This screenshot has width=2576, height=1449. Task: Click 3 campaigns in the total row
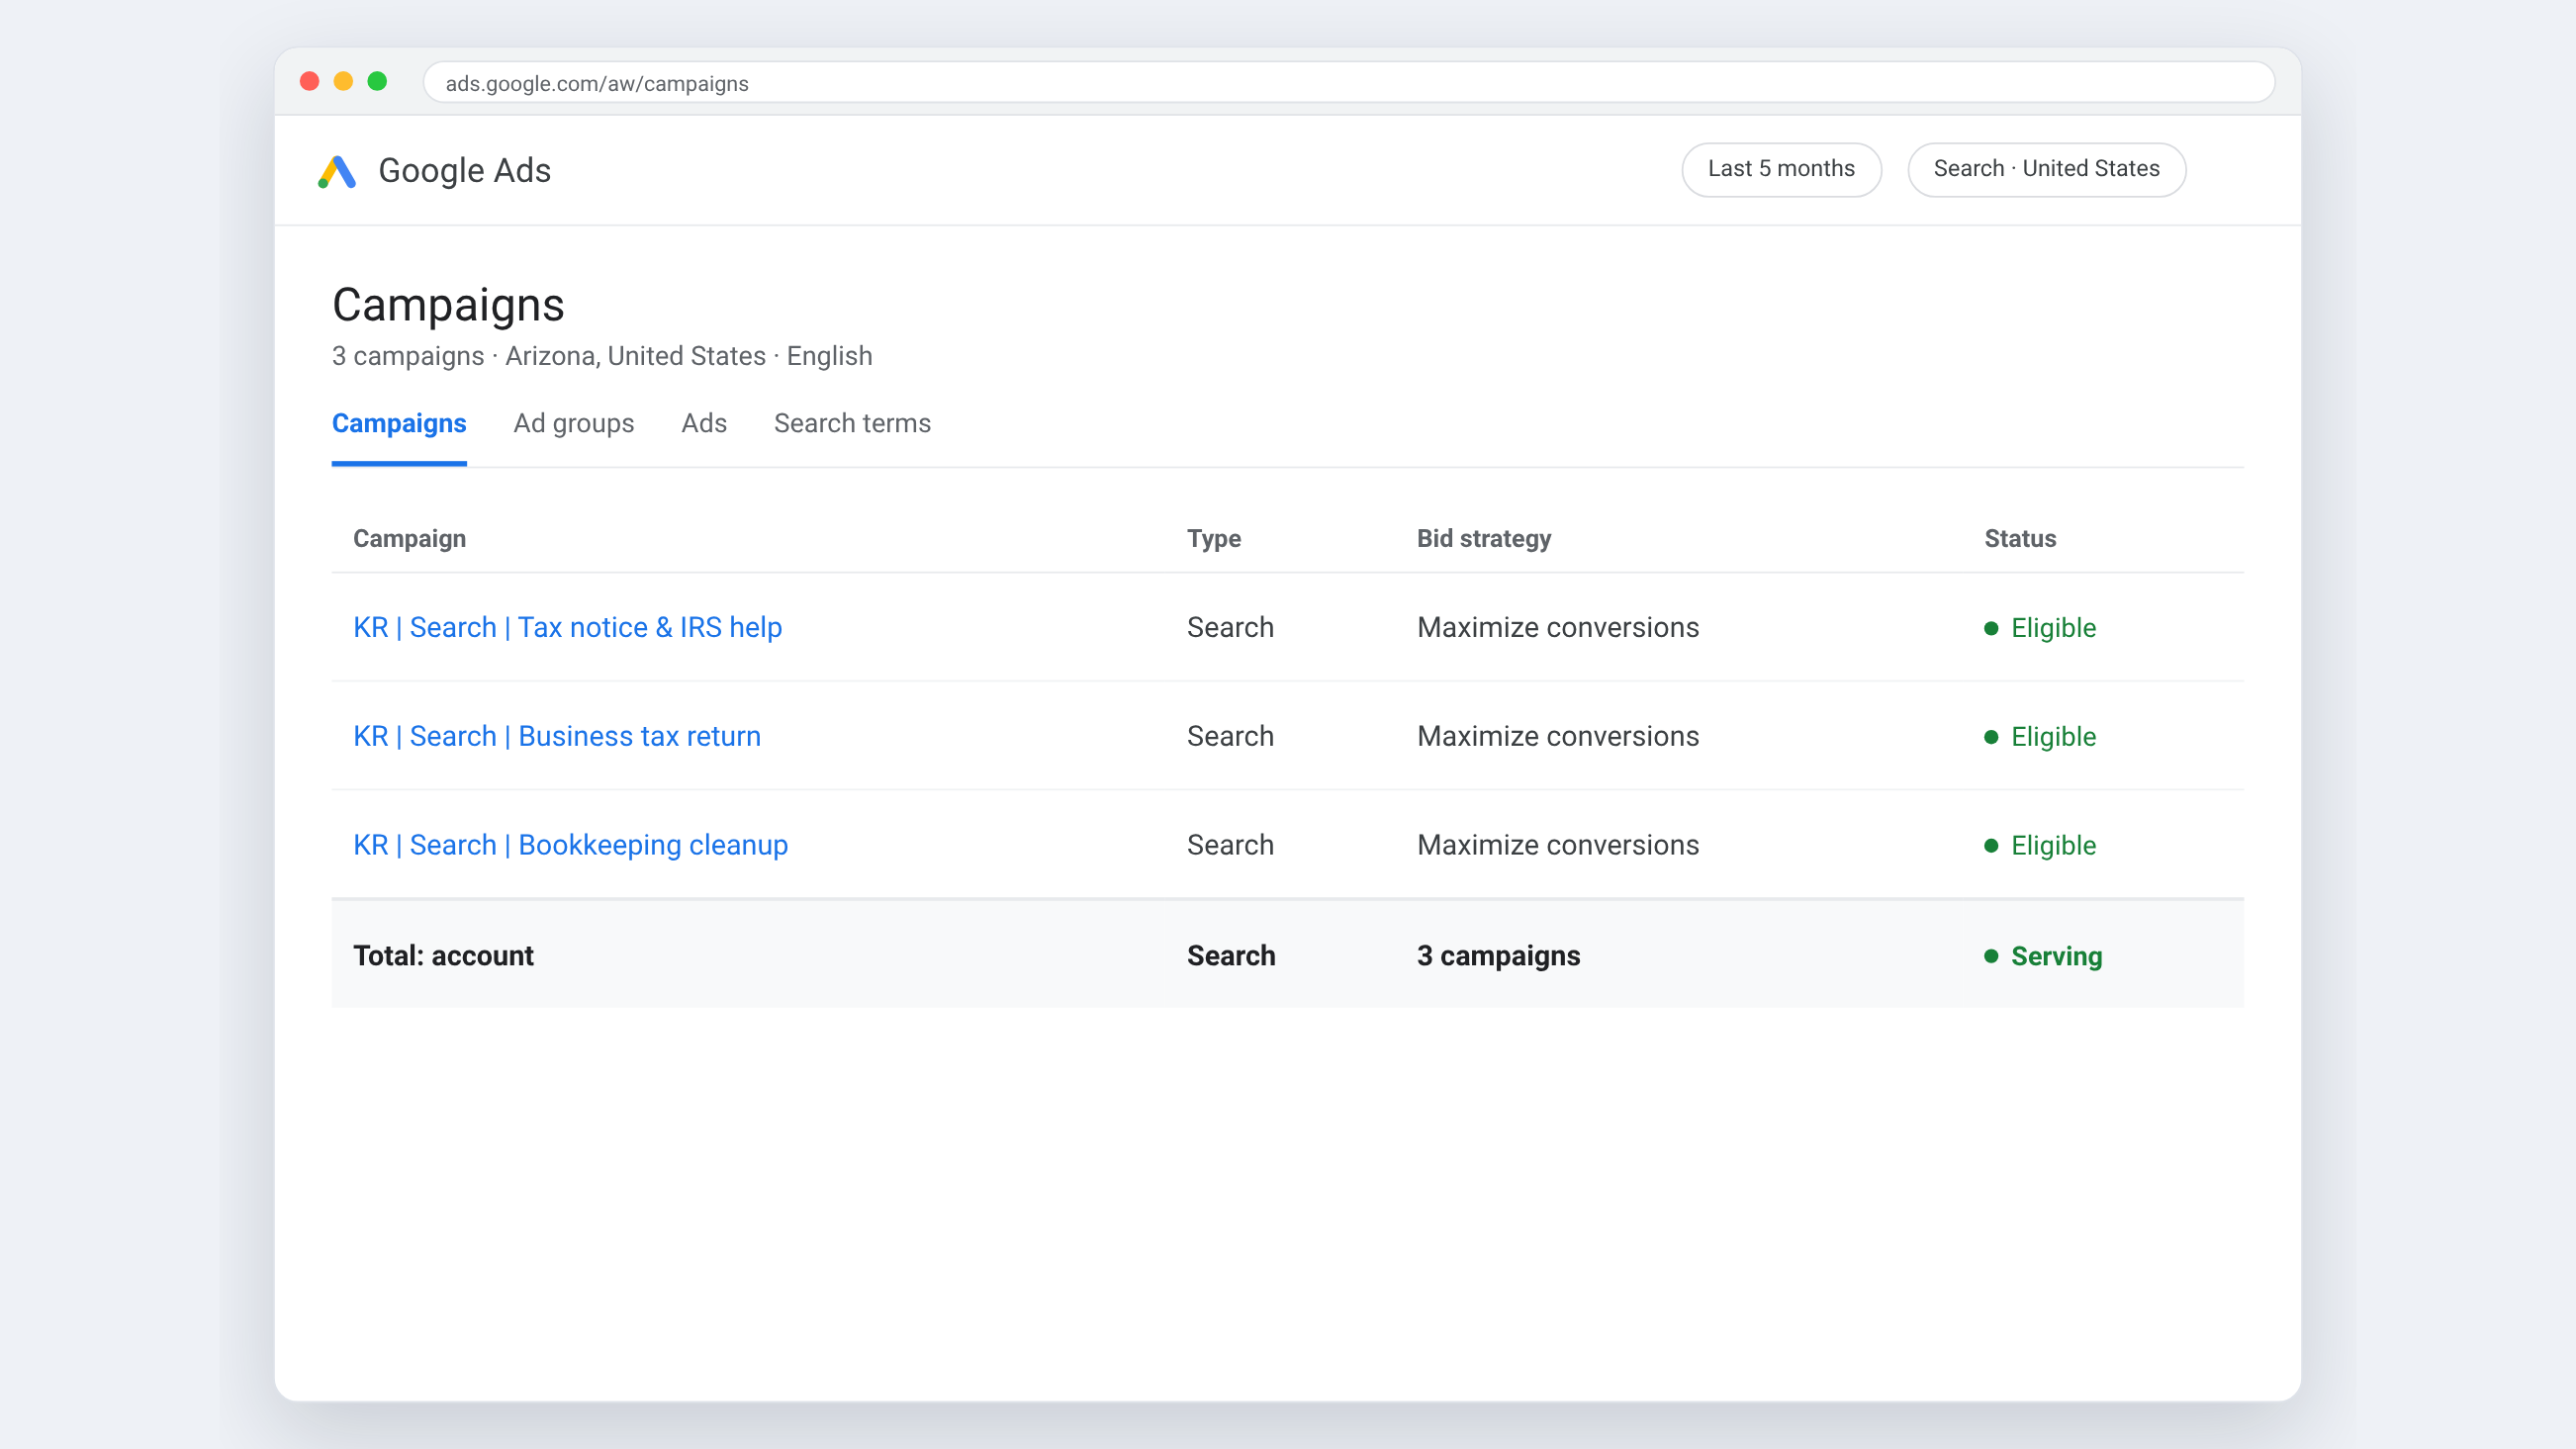coord(1498,956)
